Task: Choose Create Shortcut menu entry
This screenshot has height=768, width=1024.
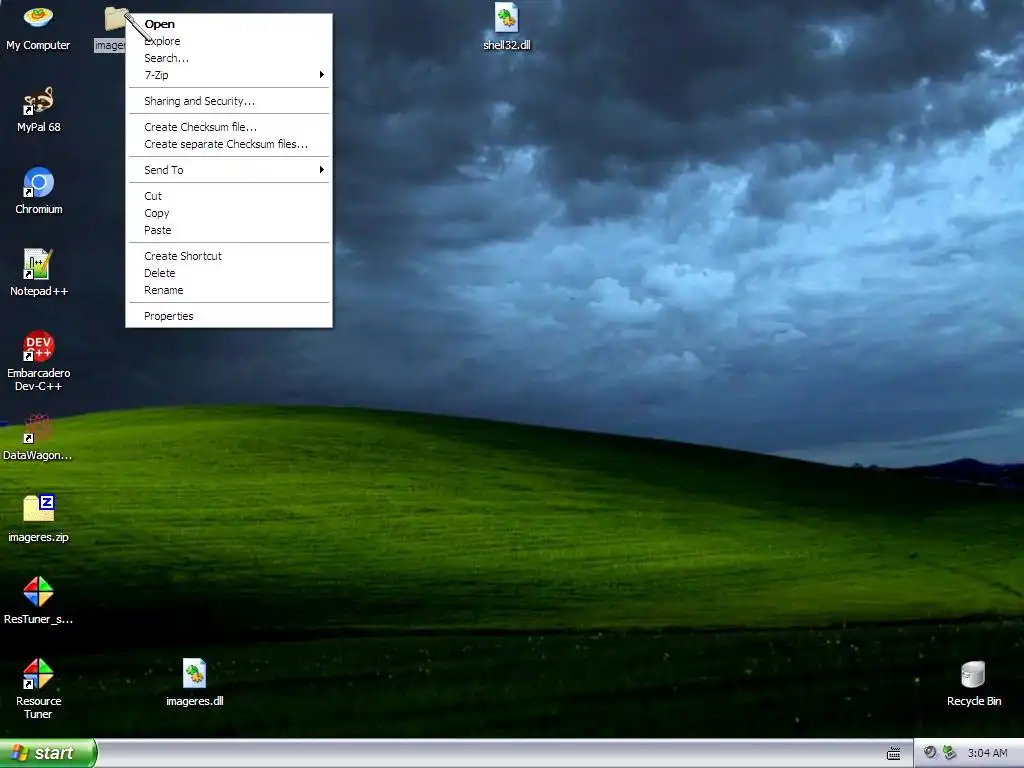Action: (x=229, y=257)
